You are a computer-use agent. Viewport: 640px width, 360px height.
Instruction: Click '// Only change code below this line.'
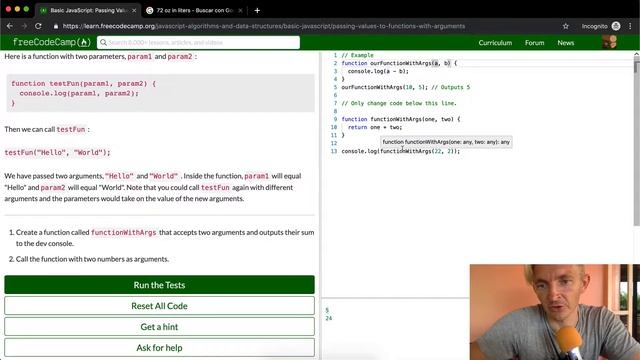pyautogui.click(x=399, y=103)
